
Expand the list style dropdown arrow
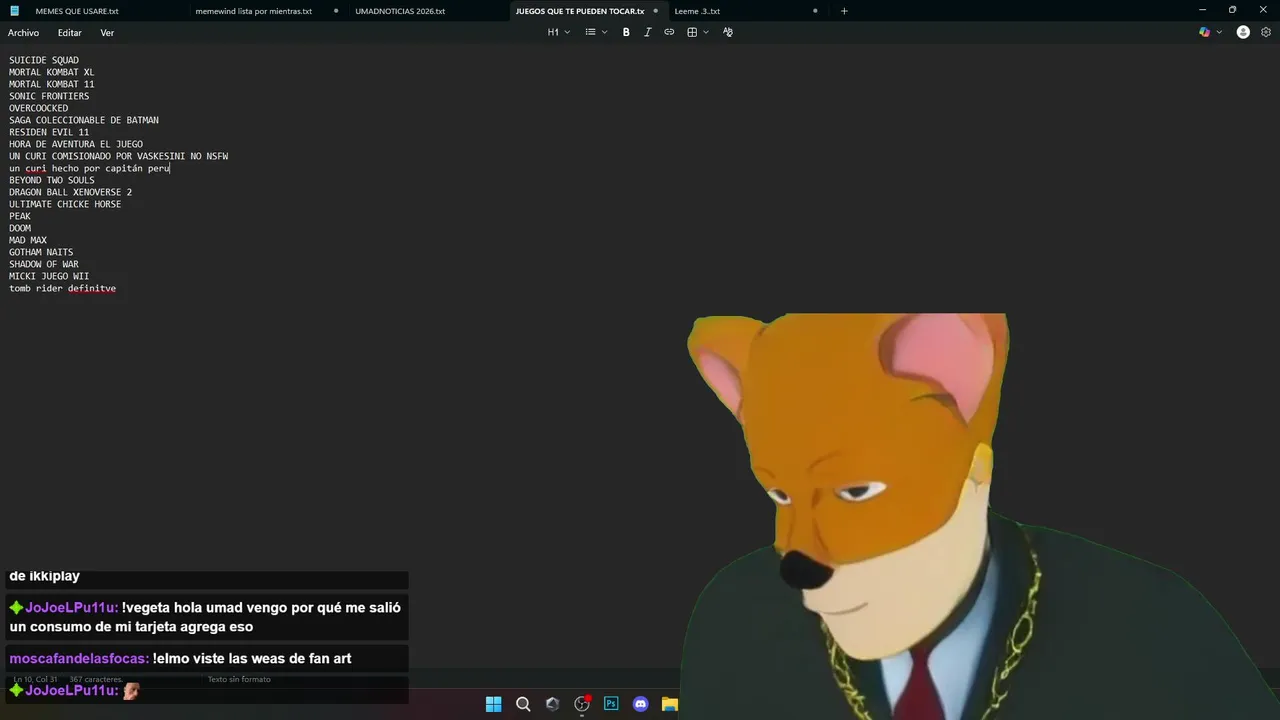coord(604,32)
